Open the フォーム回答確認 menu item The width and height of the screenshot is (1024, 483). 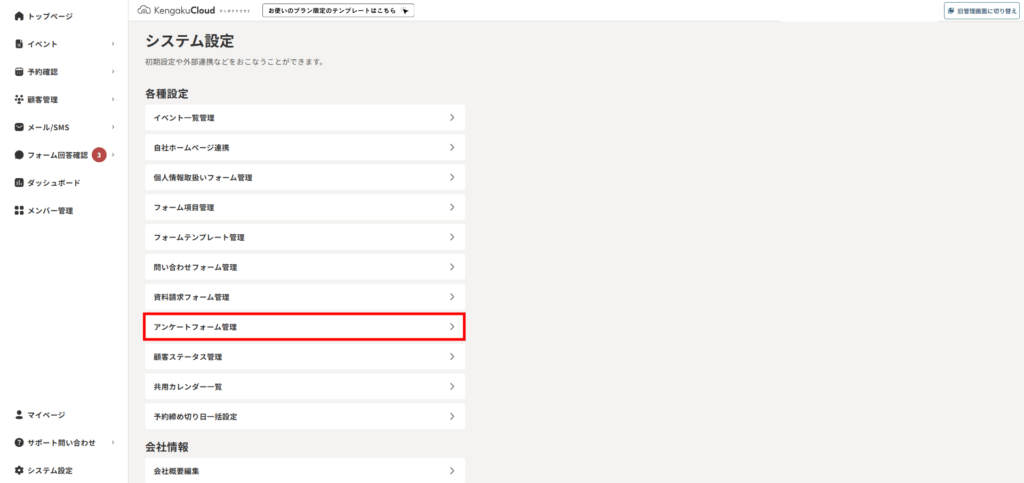click(x=58, y=155)
